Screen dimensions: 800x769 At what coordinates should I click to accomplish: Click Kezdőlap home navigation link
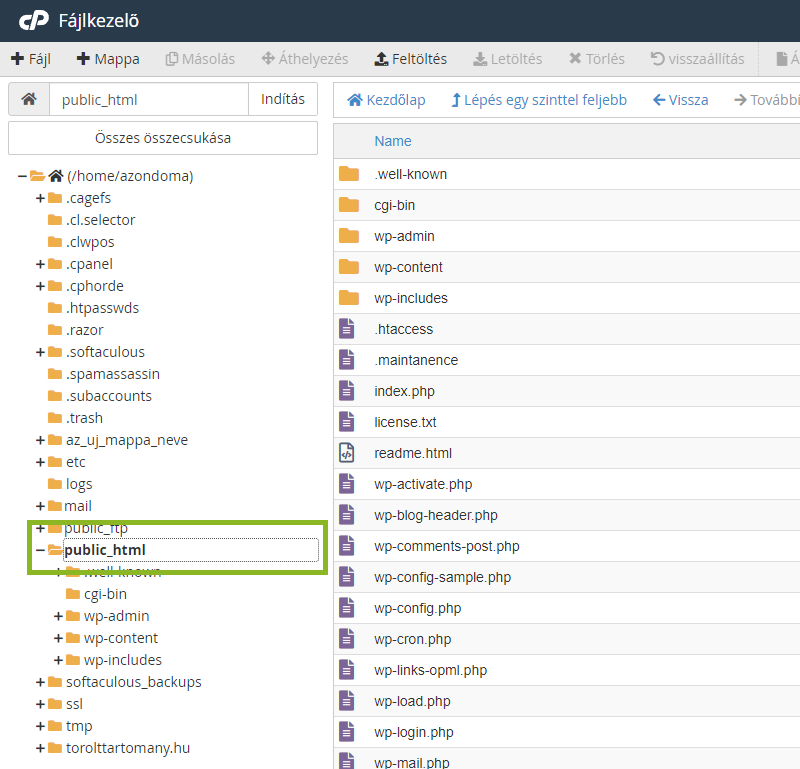click(x=386, y=100)
